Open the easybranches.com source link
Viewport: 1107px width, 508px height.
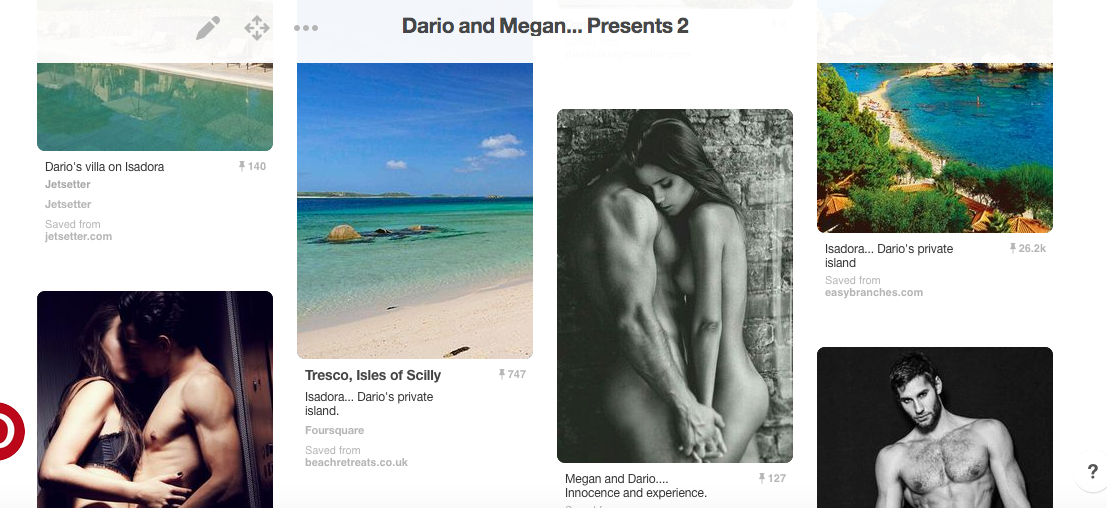click(x=874, y=292)
